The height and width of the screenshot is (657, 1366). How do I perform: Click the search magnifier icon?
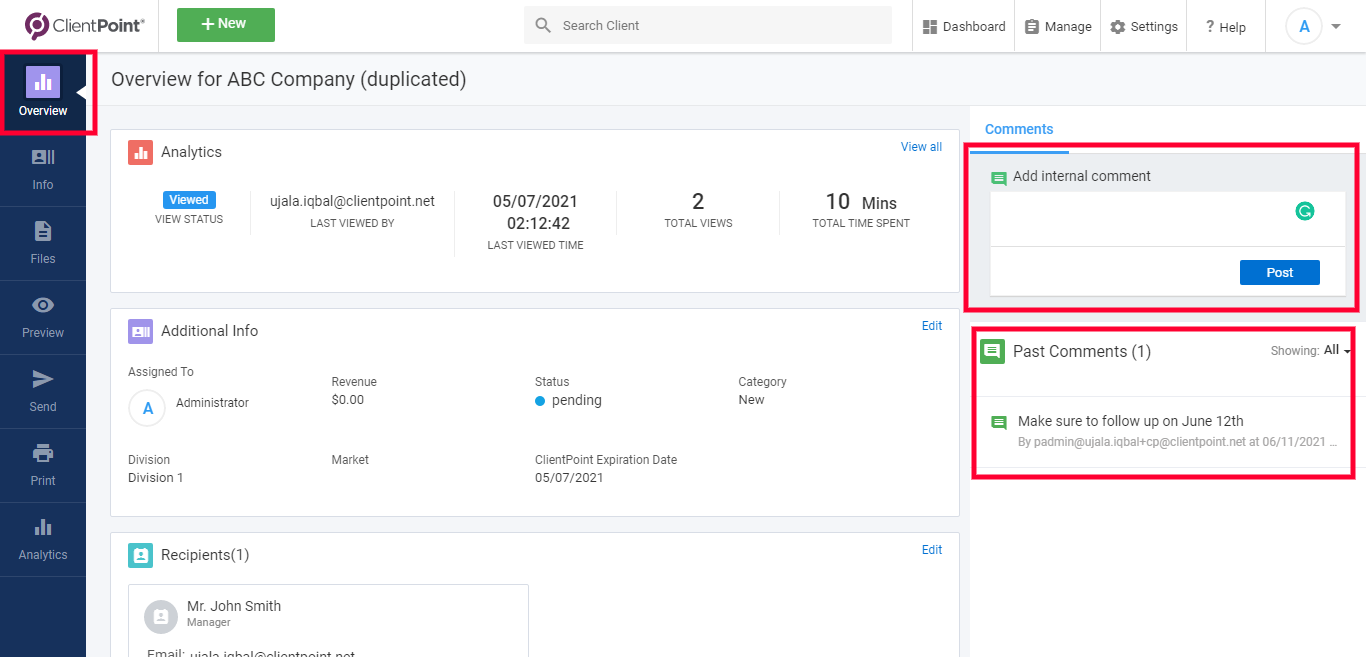pyautogui.click(x=543, y=26)
